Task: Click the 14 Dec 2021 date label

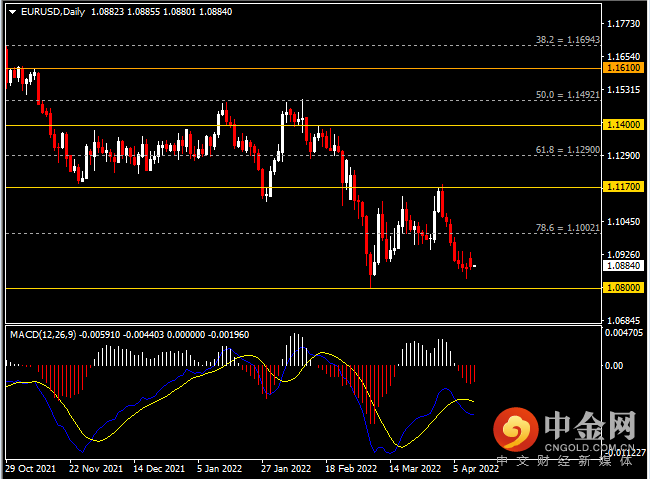Action: [159, 469]
